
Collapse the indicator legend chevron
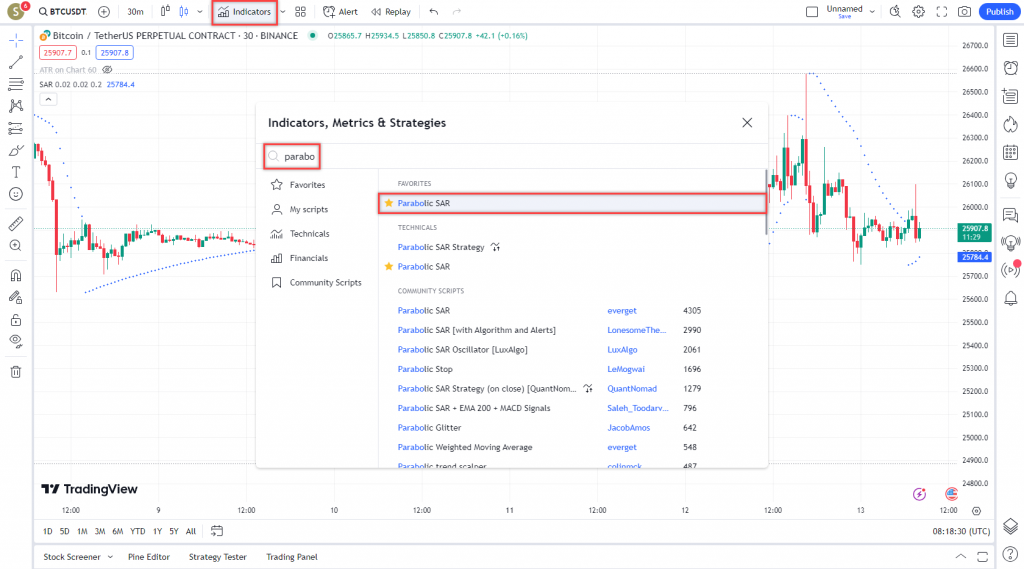click(x=48, y=99)
